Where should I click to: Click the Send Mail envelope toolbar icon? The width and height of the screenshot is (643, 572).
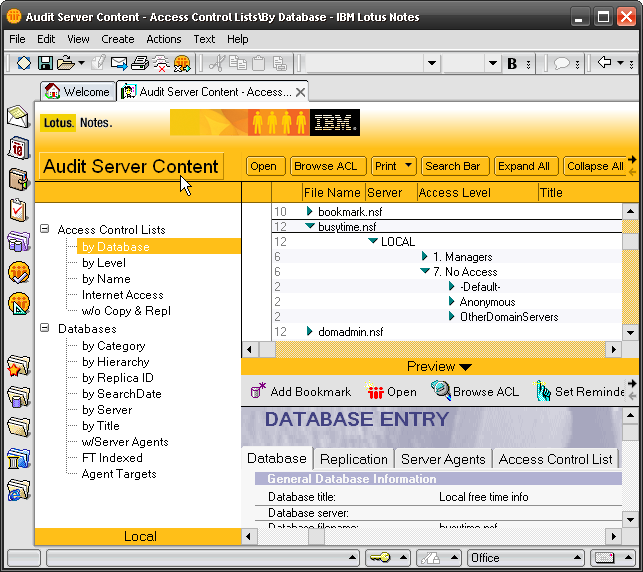tap(119, 63)
